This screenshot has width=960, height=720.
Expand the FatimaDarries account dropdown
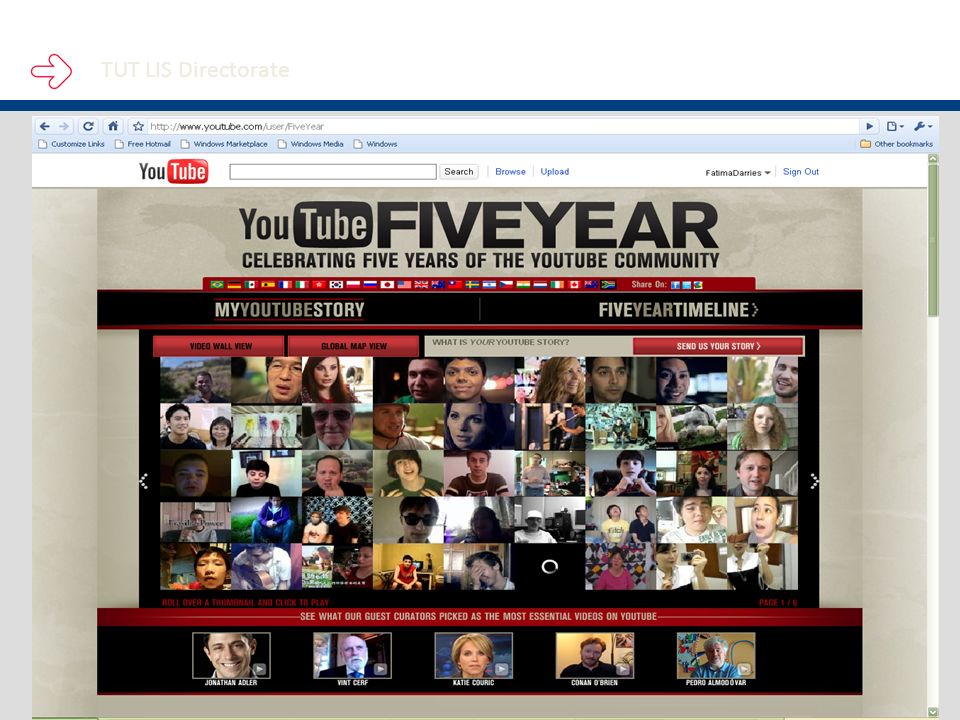(737, 173)
